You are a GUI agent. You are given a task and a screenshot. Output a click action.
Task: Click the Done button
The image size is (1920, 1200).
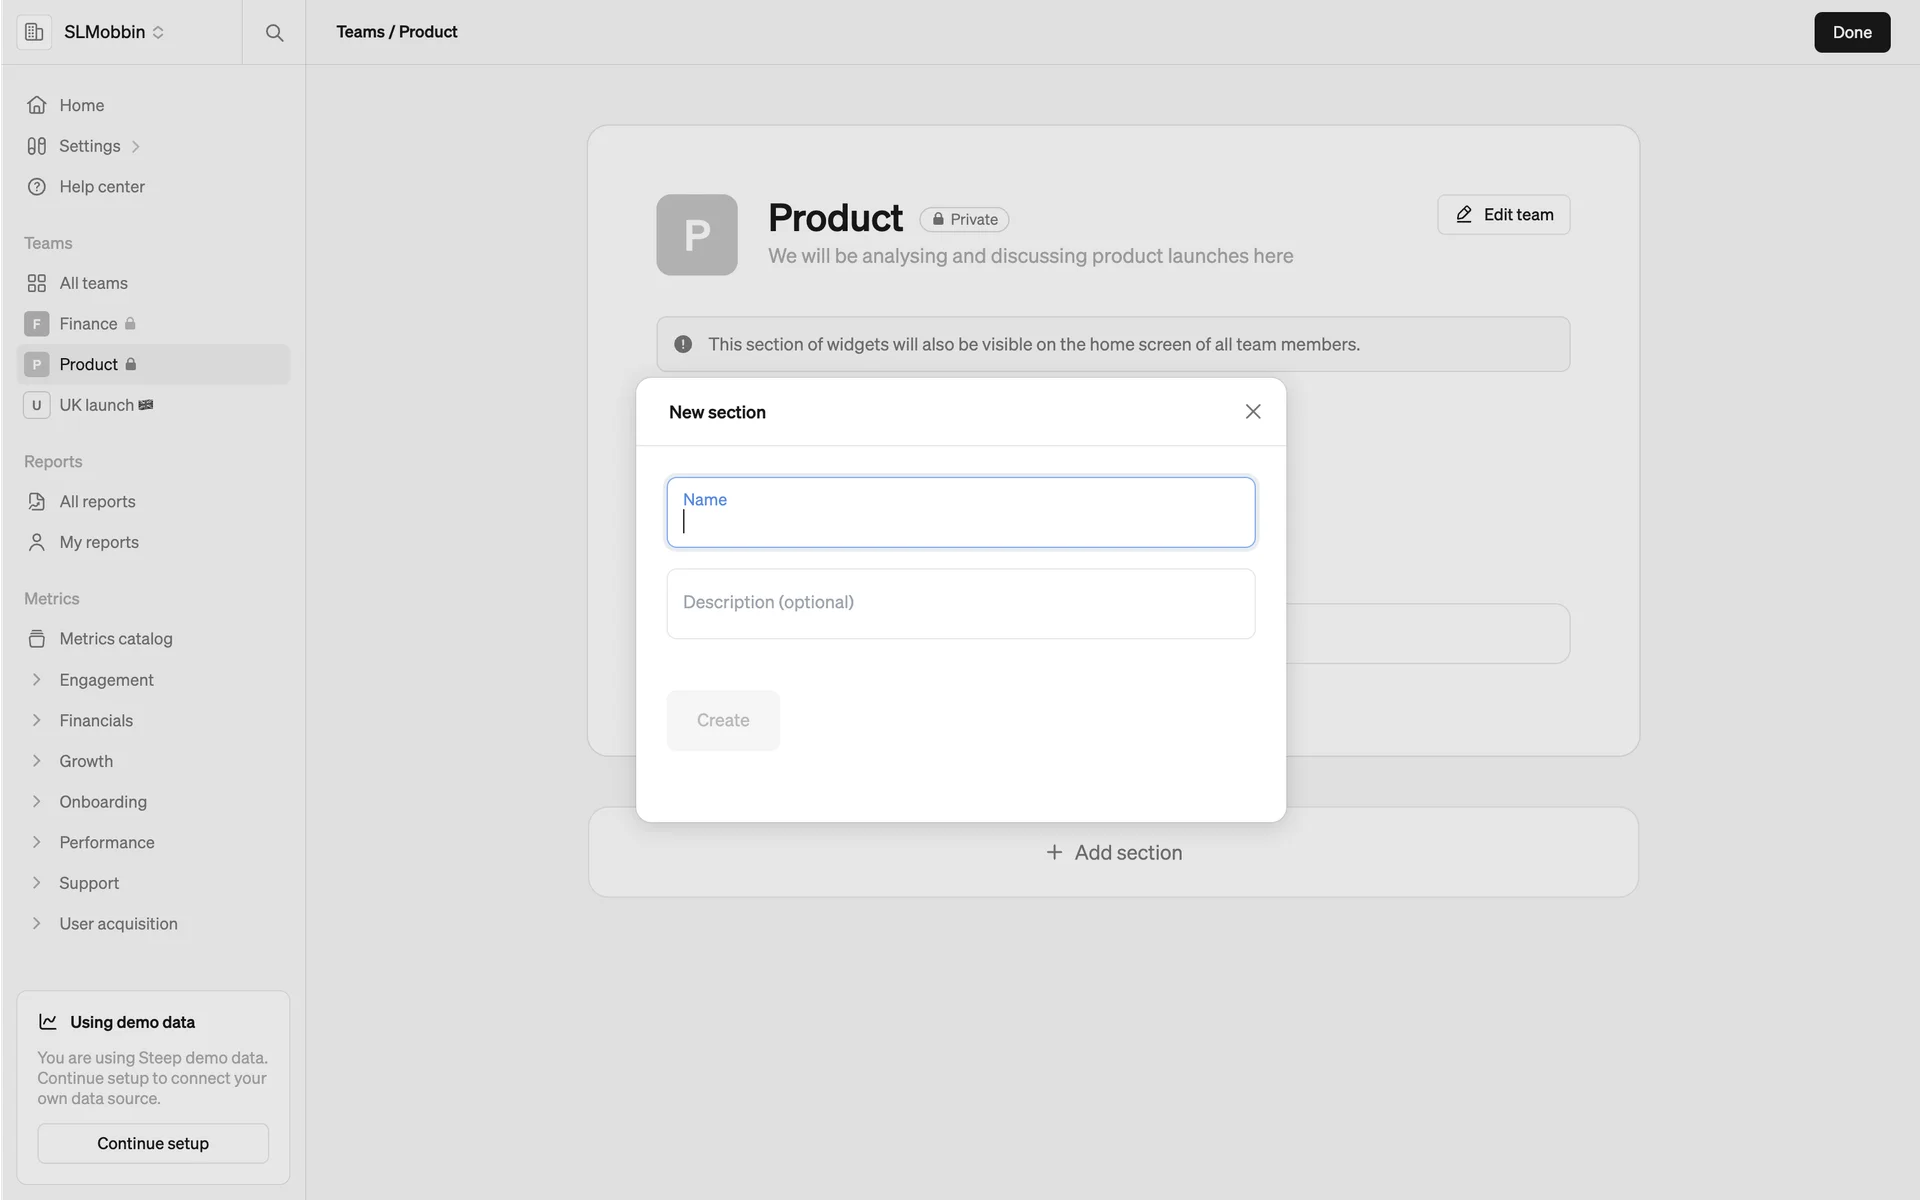click(x=1851, y=32)
